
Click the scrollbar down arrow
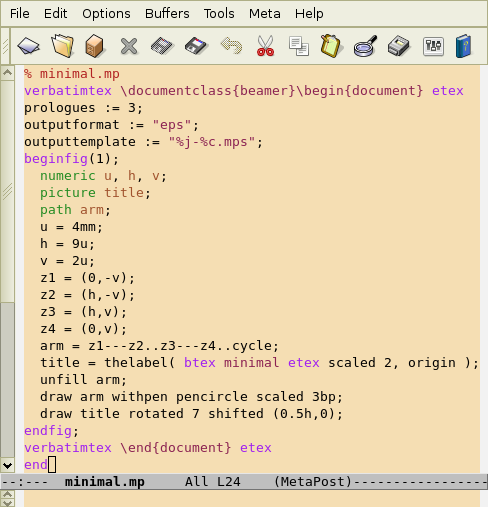(x=7, y=465)
